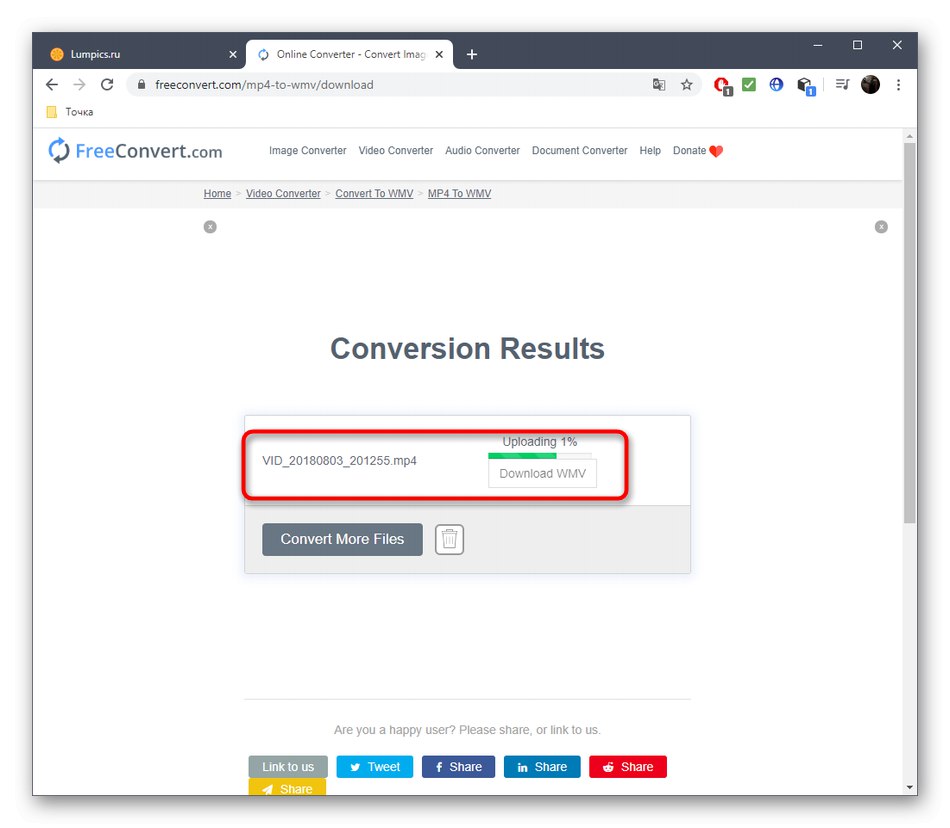Click the page vertical scrollbar thumb
Image resolution: width=950 pixels, height=828 pixels.
click(x=909, y=333)
